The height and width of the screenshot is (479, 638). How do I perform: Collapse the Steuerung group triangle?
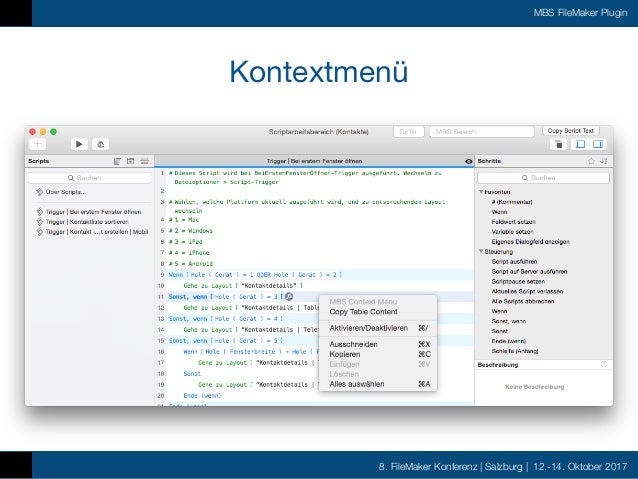point(481,252)
